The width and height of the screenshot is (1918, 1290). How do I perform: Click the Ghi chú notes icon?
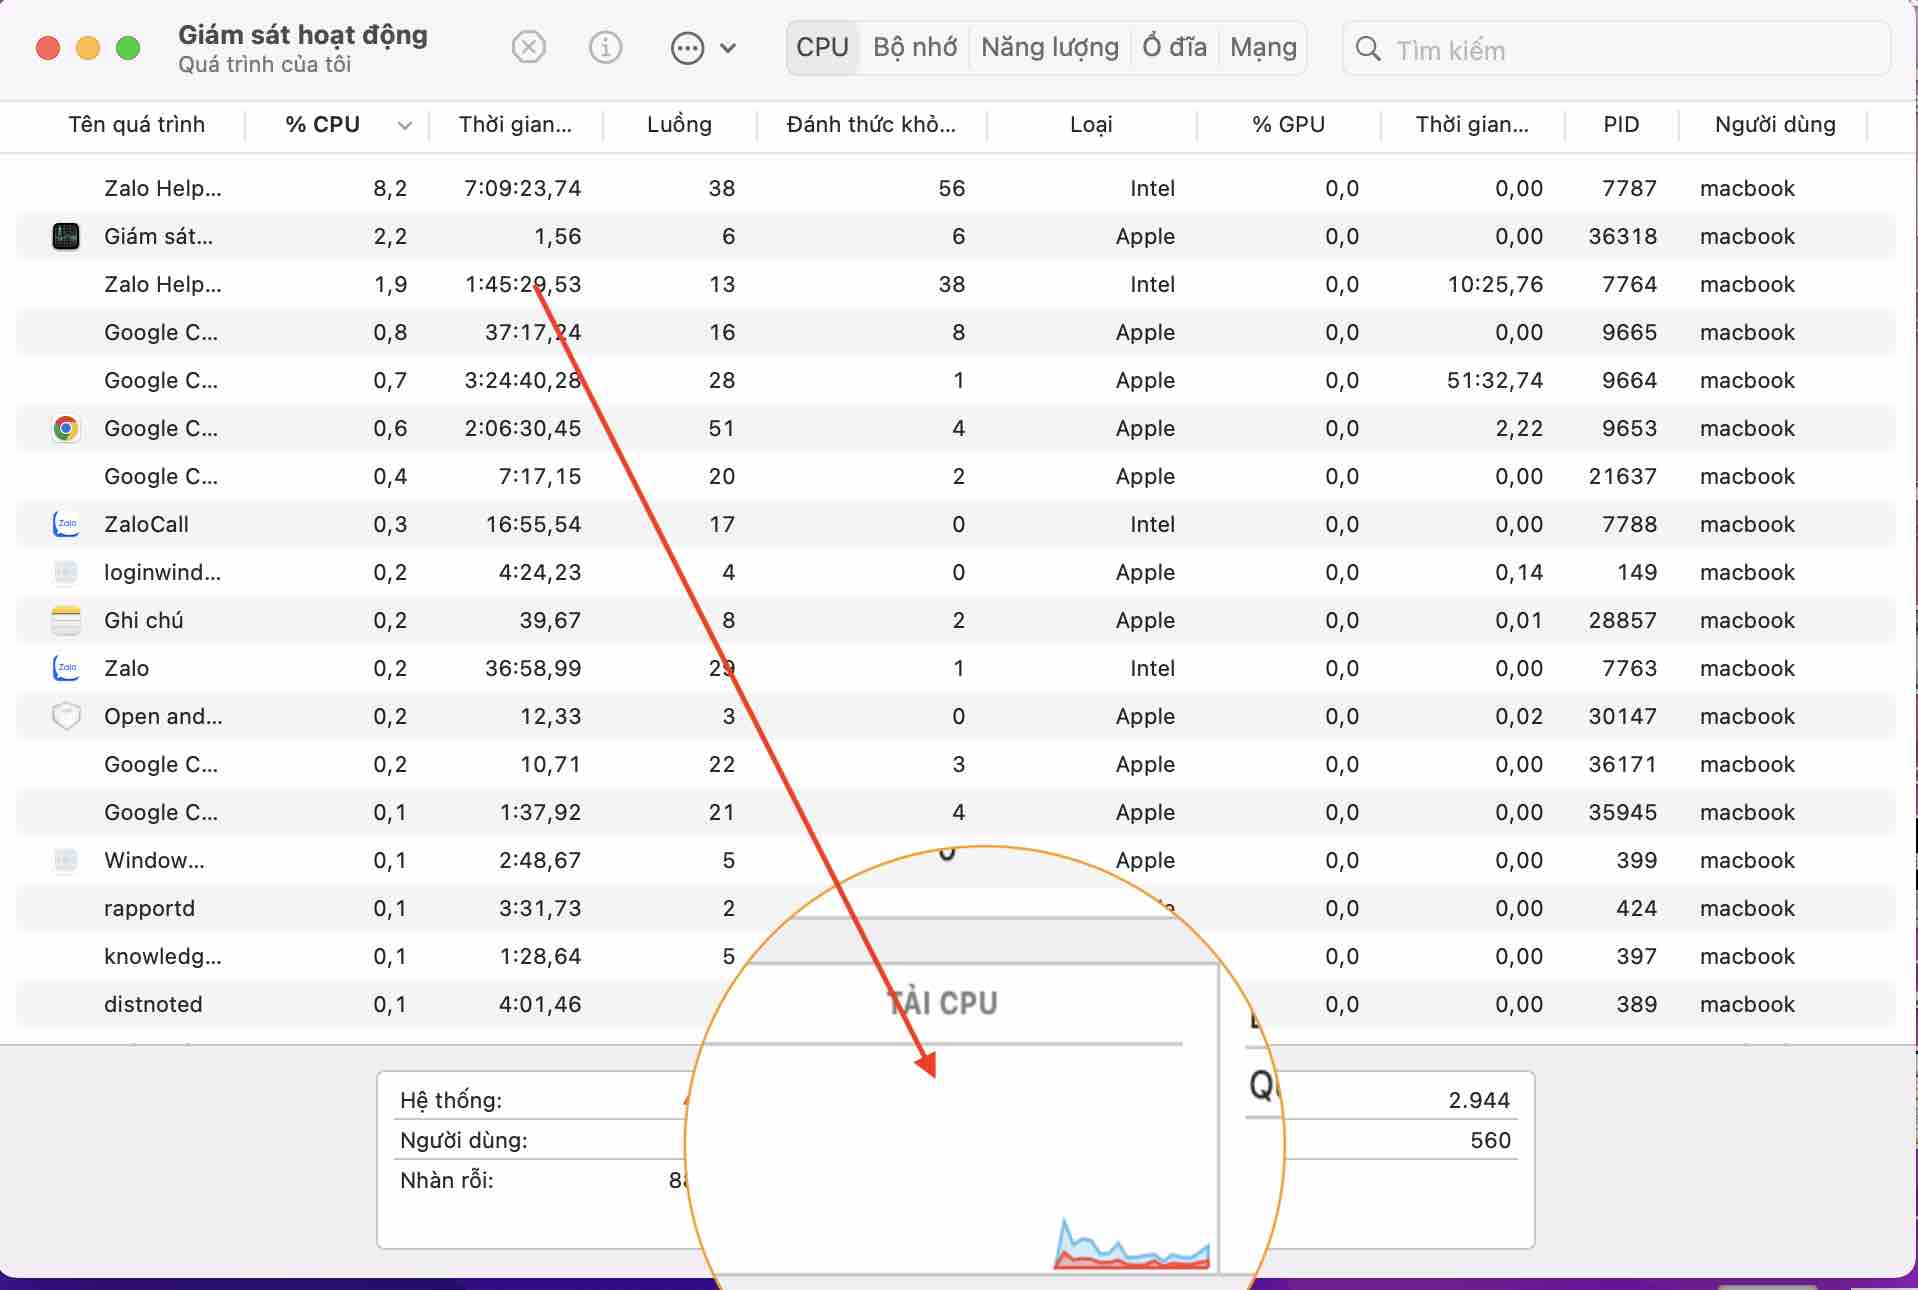tap(66, 621)
